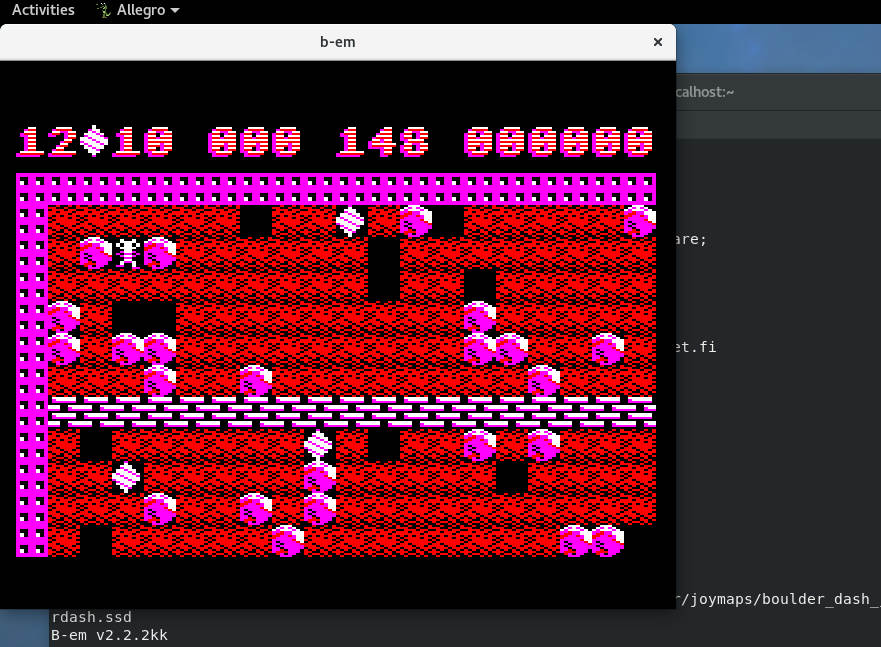
Task: Open the Activities overview
Action: 42,10
